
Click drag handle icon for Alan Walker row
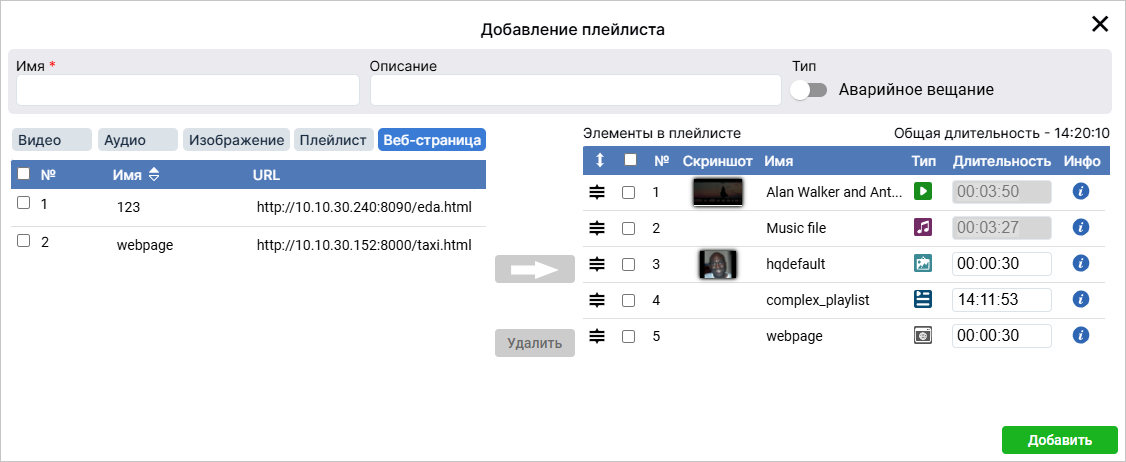pyautogui.click(x=597, y=192)
